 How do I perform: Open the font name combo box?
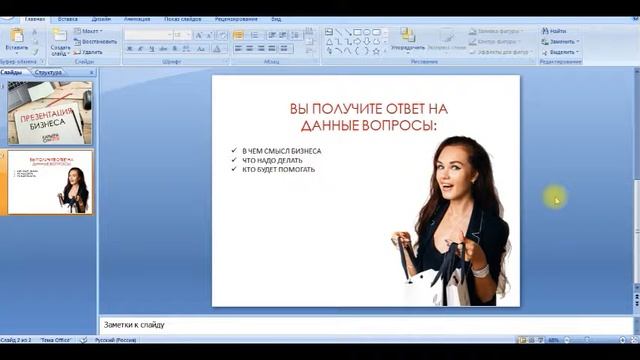[148, 36]
